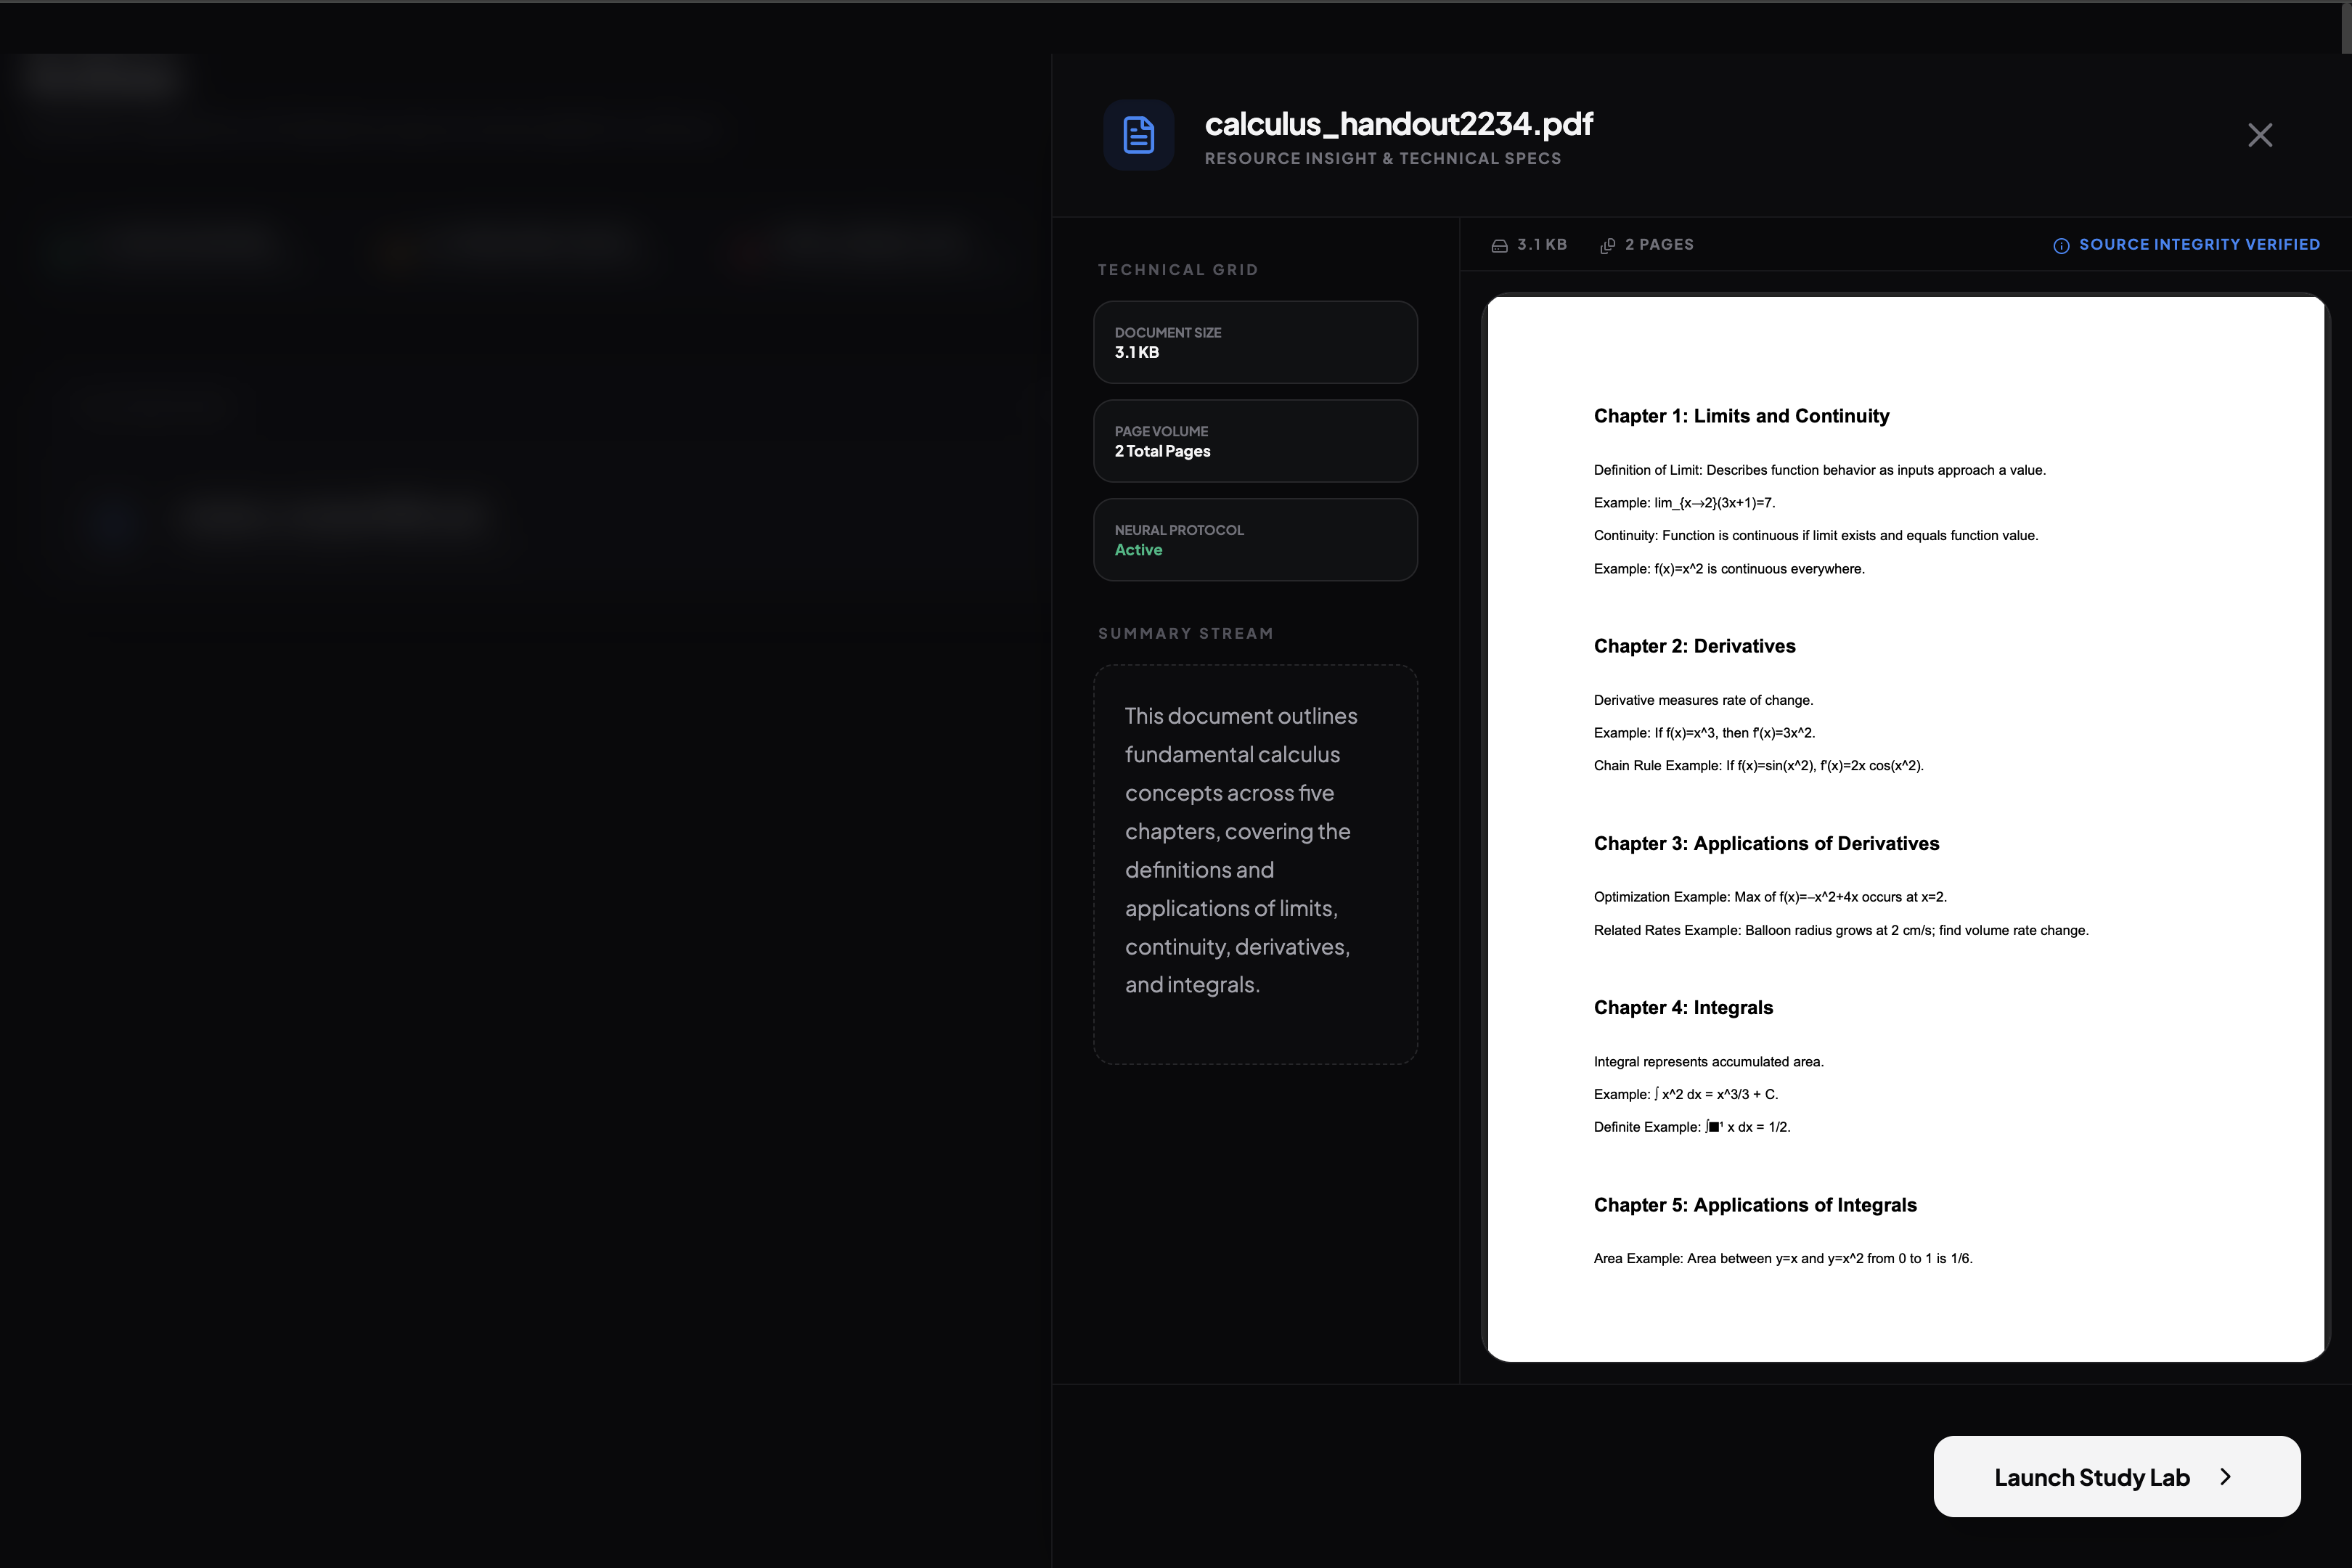Viewport: 2352px width, 1568px height.
Task: Click the blue document file icon
Action: pyautogui.click(x=1138, y=135)
